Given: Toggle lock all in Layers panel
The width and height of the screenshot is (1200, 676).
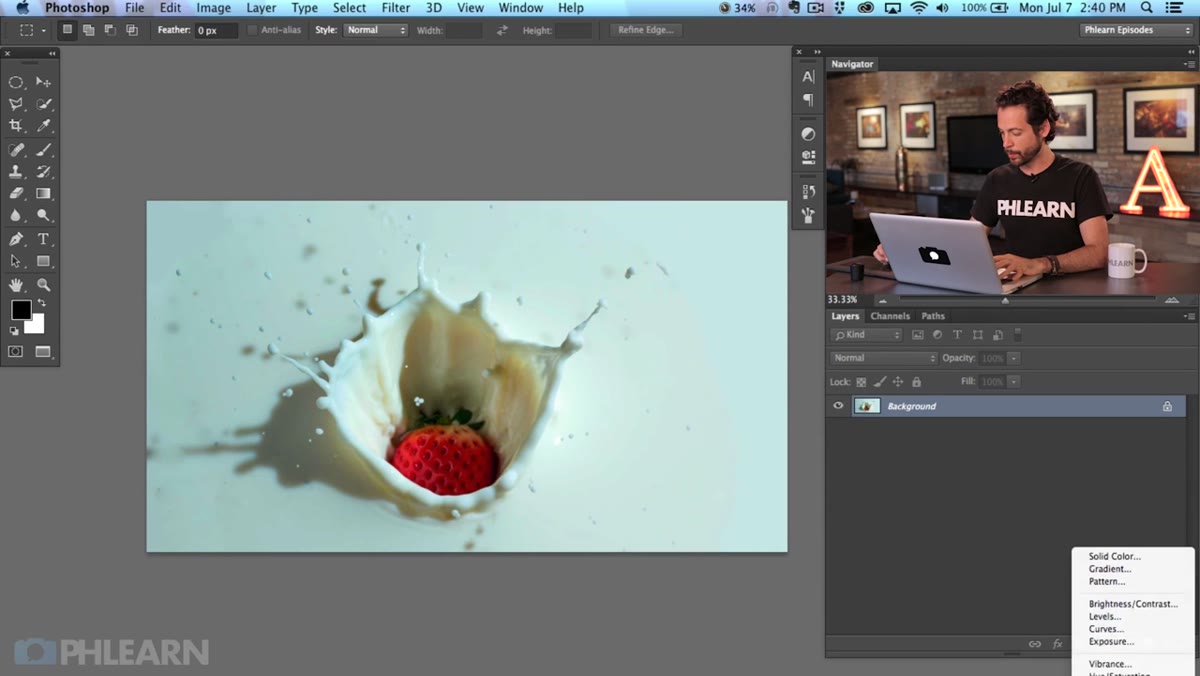Looking at the screenshot, I should pyautogui.click(x=916, y=382).
